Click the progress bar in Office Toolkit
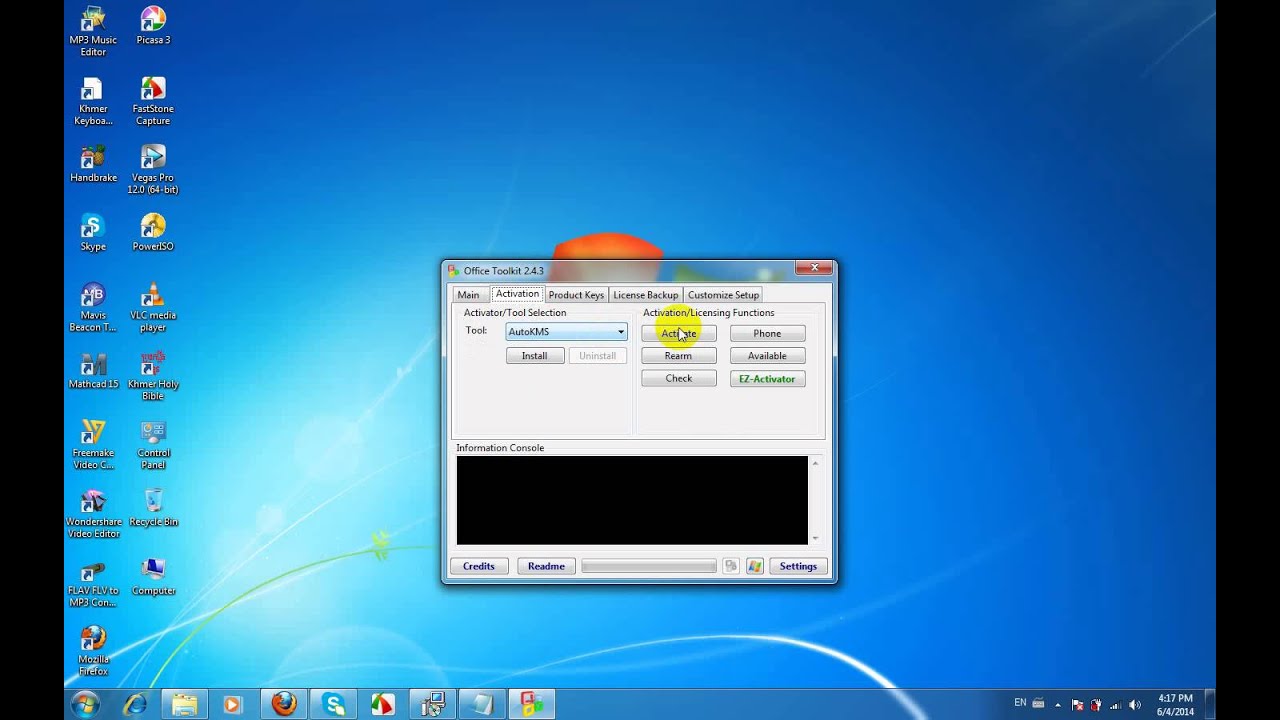This screenshot has width=1280, height=720. (649, 566)
